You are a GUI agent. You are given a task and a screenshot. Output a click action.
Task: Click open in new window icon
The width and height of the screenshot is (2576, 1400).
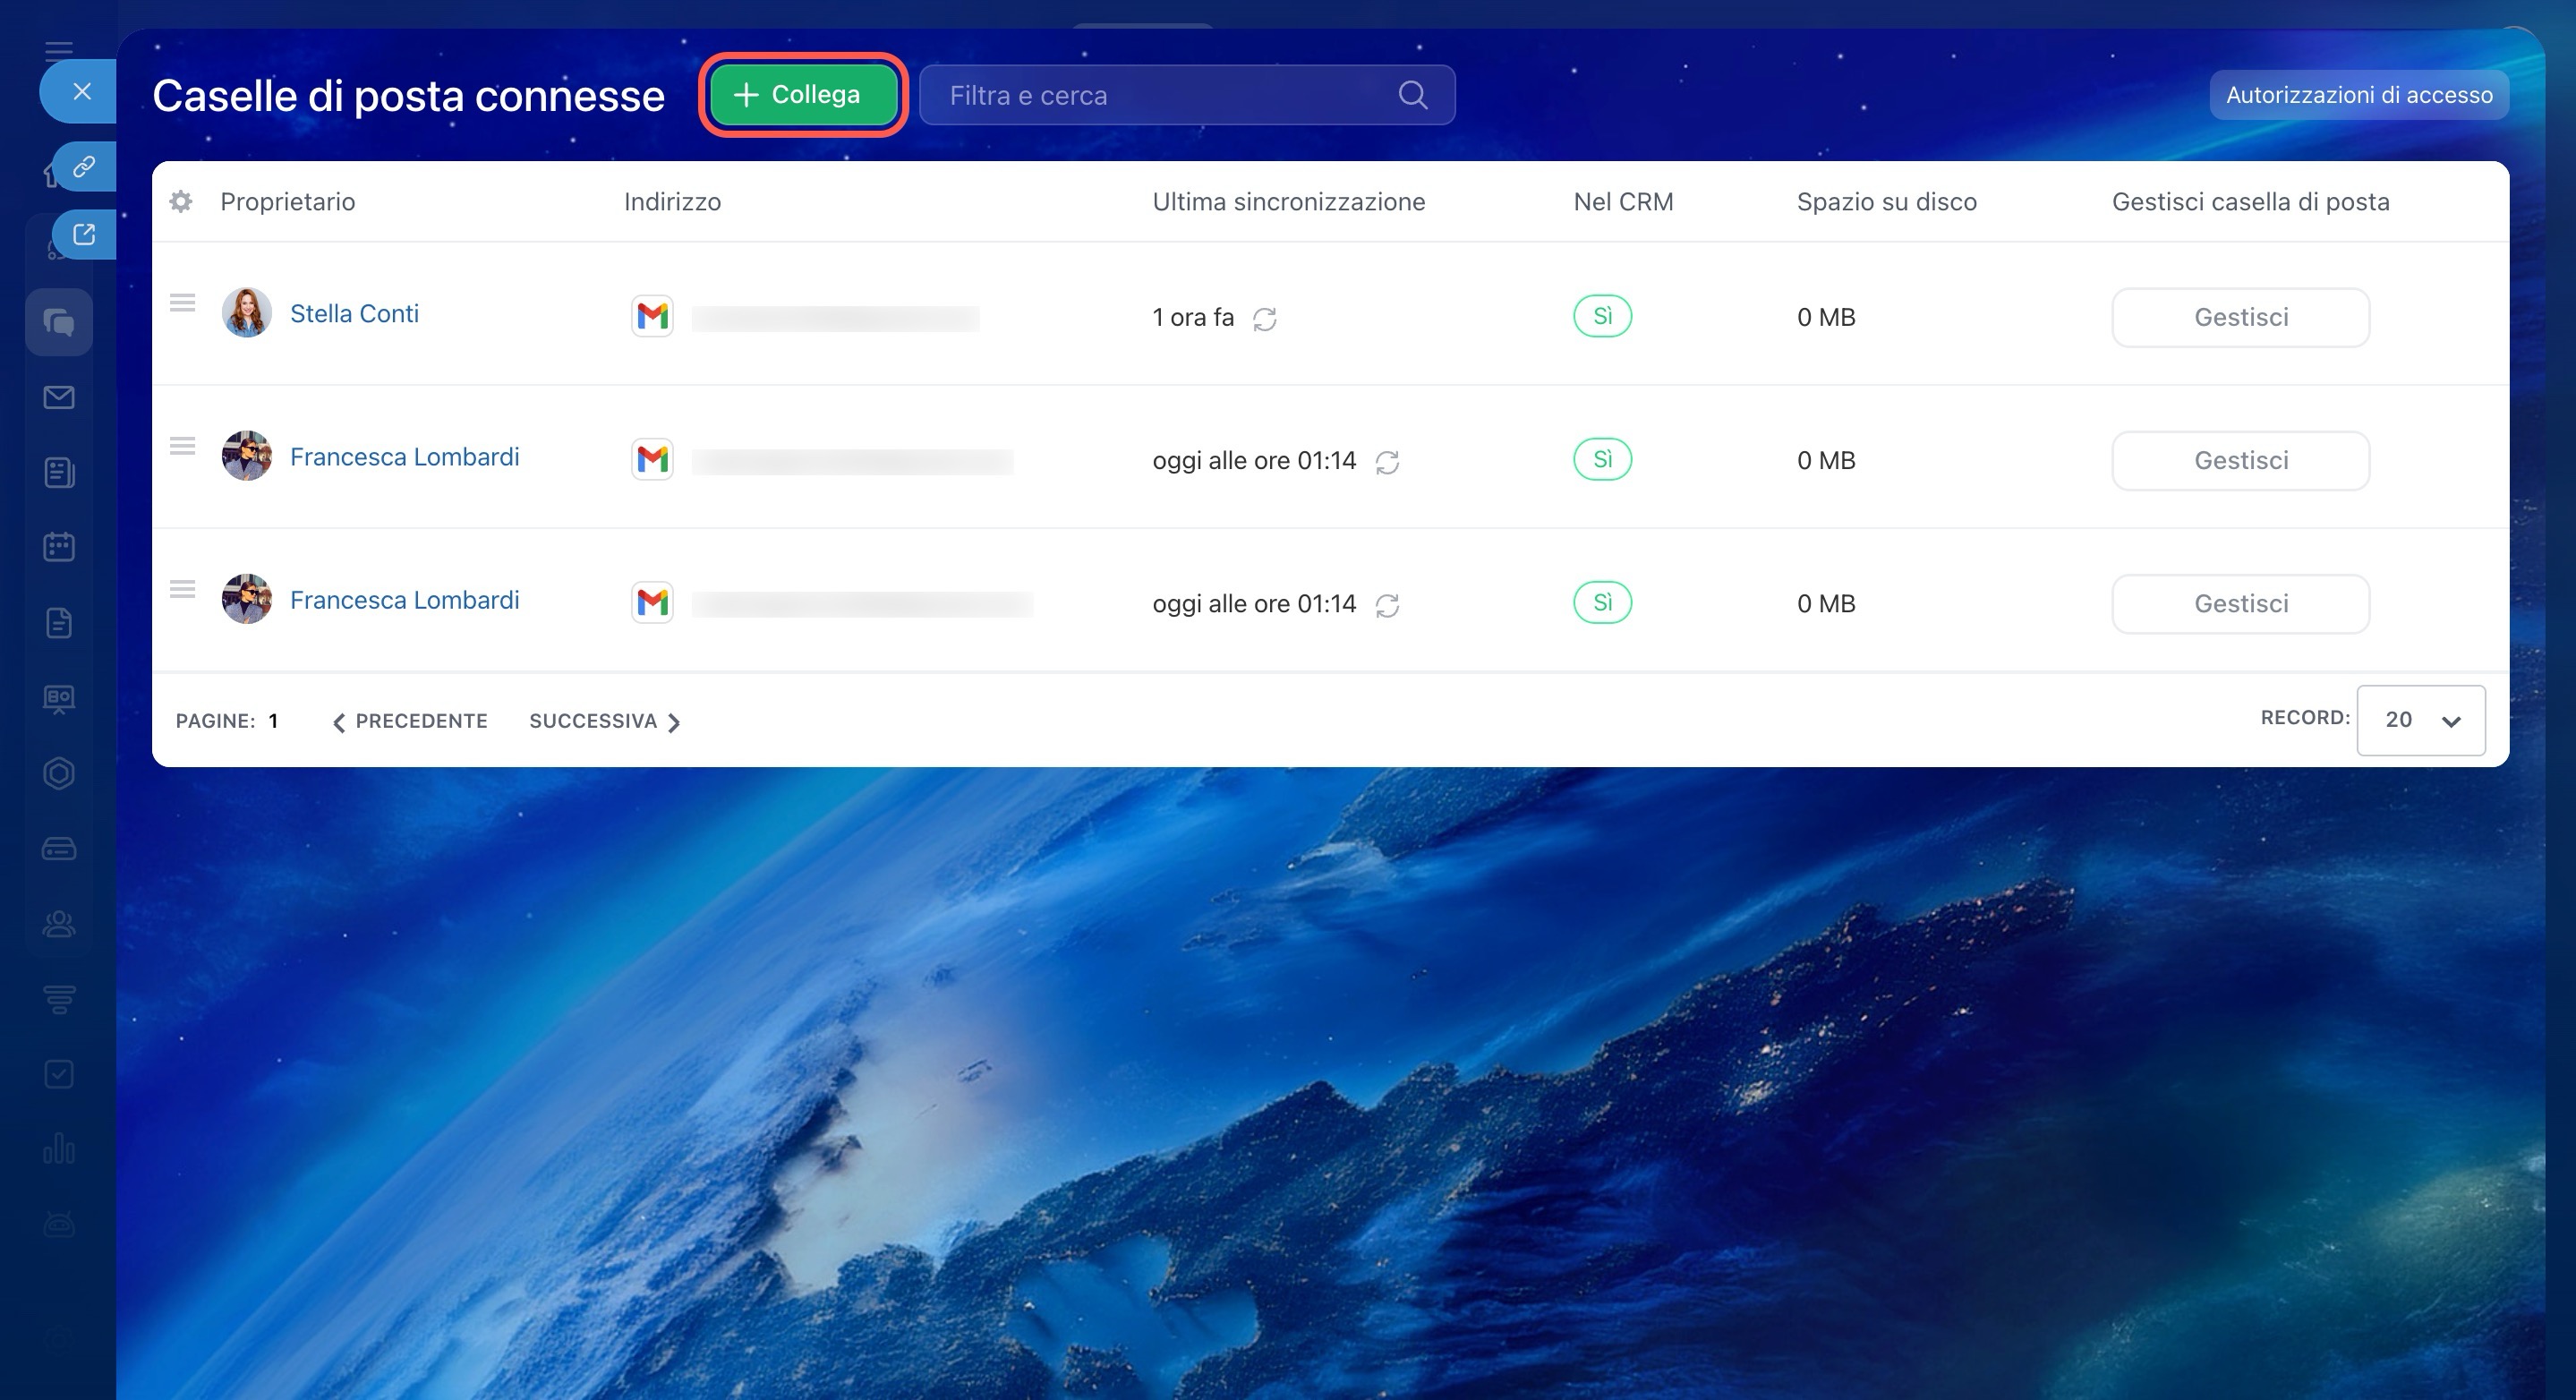pos(84,235)
